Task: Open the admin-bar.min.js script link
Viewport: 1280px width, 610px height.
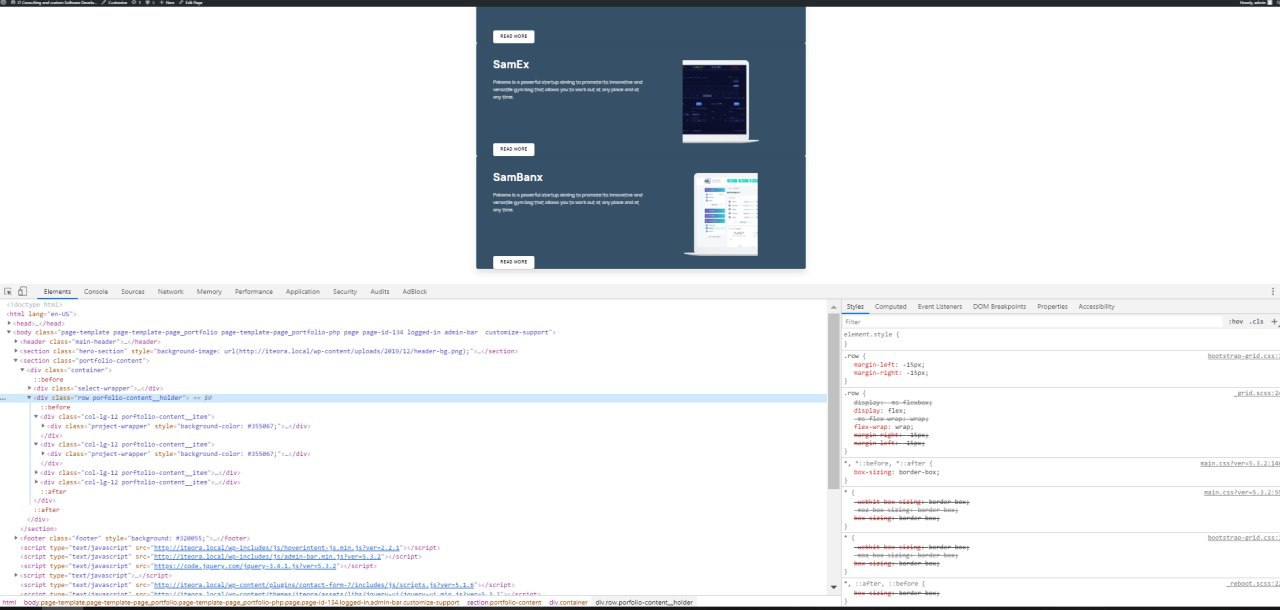Action: [266, 557]
